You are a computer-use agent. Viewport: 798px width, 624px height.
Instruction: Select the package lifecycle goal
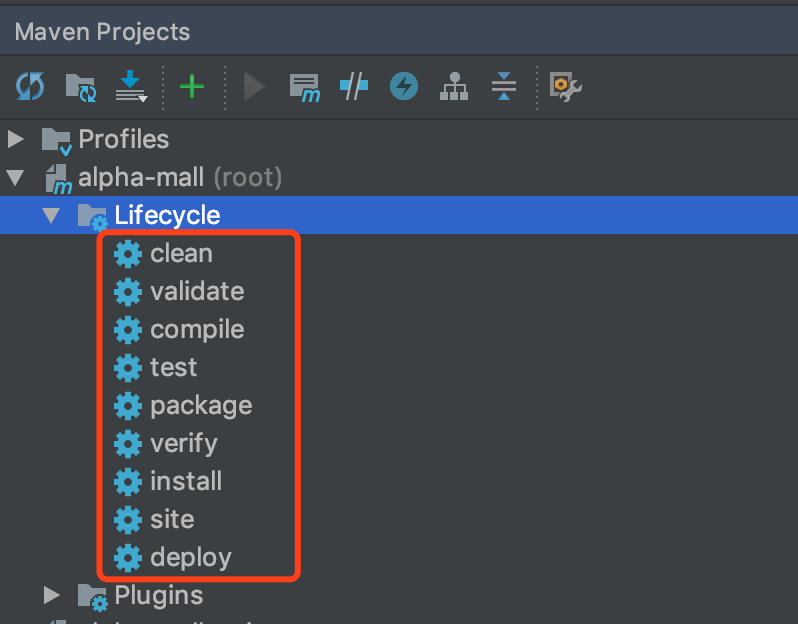click(x=200, y=406)
